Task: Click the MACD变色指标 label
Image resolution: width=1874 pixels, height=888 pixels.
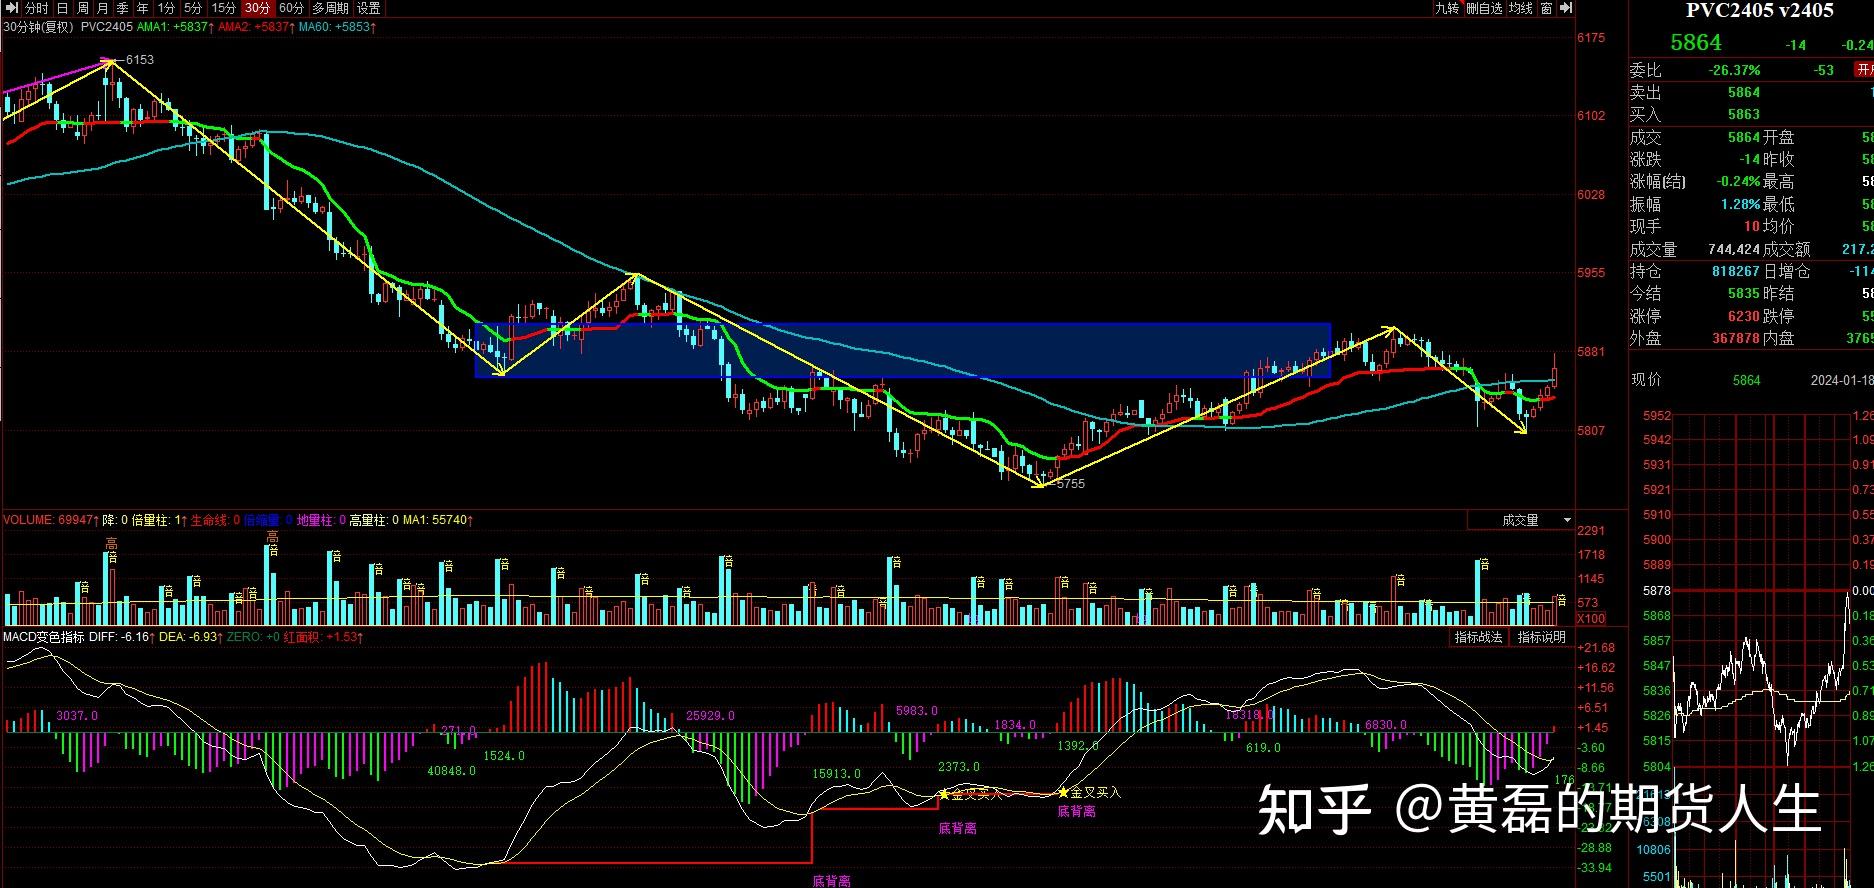Action: point(44,637)
